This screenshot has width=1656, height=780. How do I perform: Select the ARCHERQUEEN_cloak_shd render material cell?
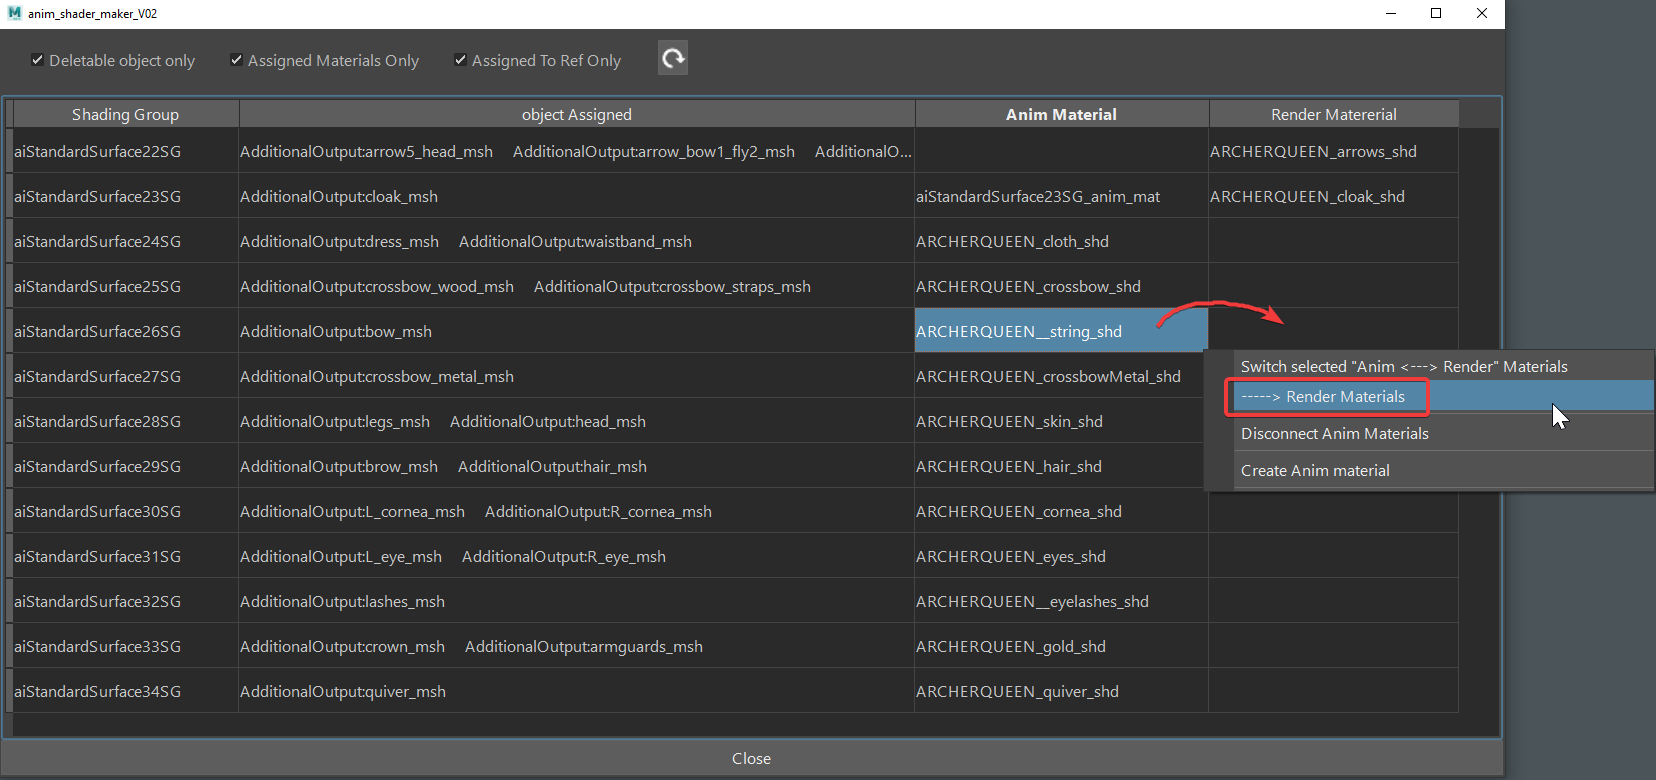[1334, 196]
